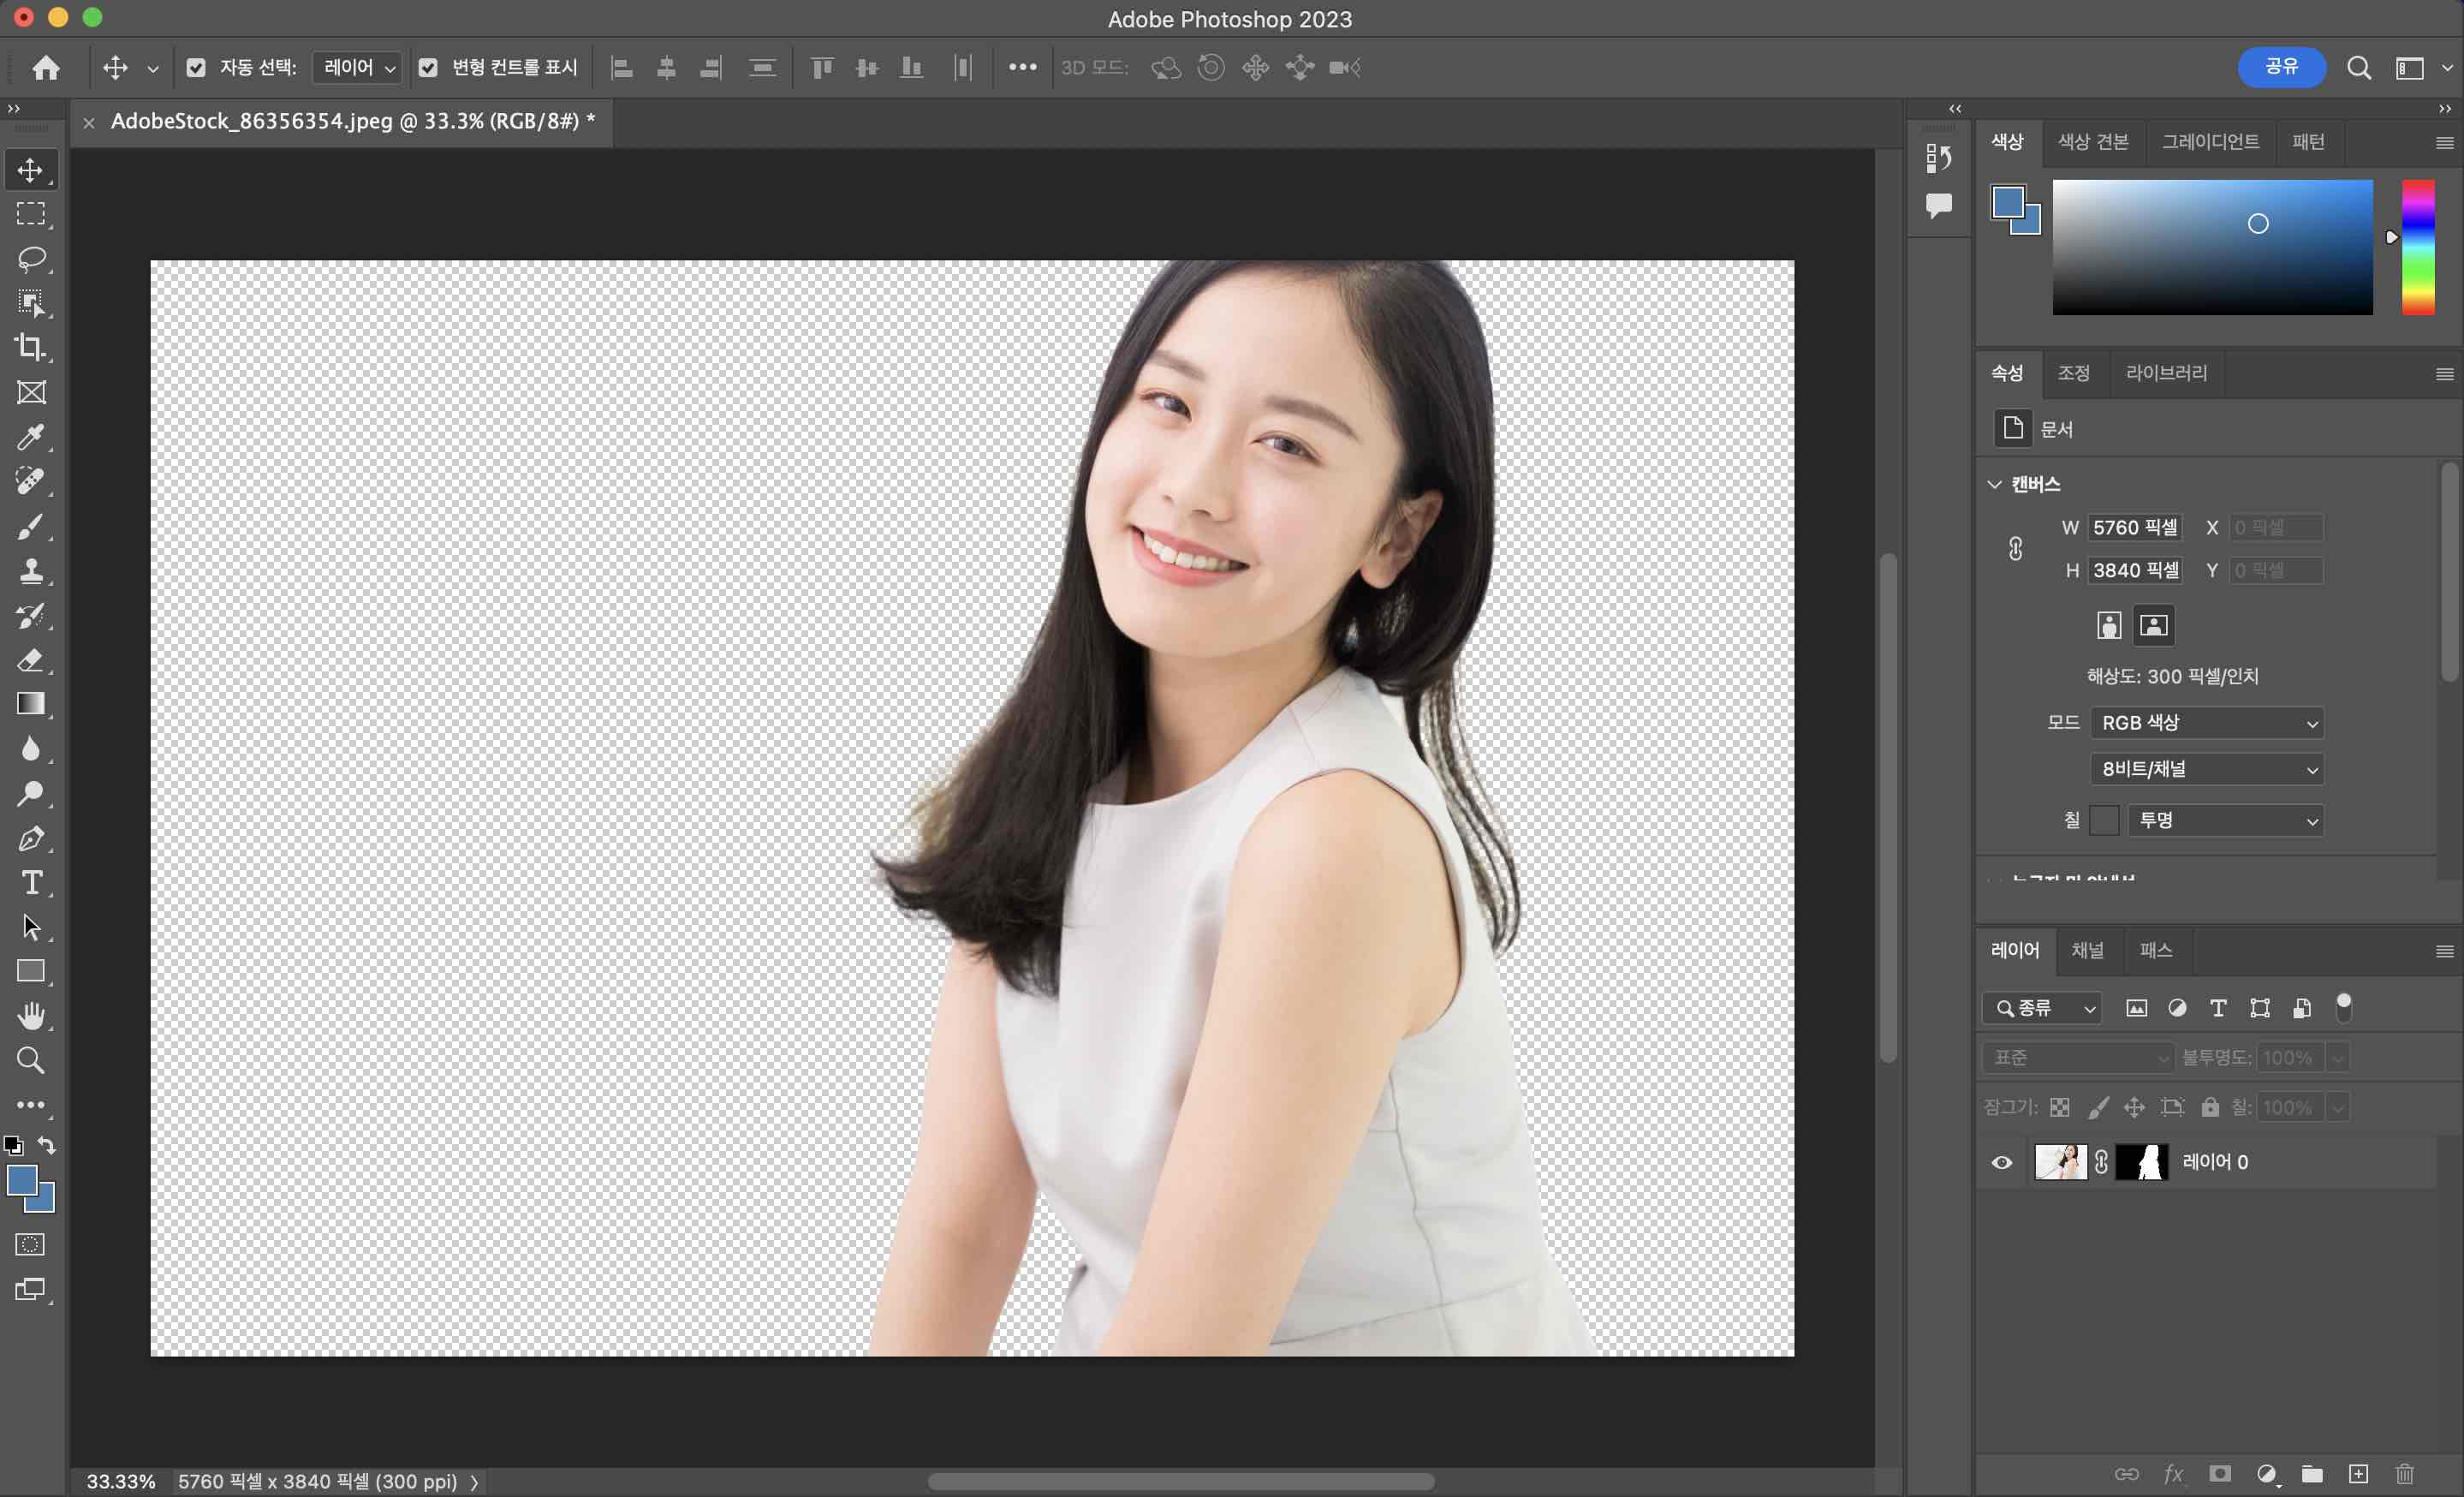Viewport: 2464px width, 1497px height.
Task: Open the 색상 견본 tab
Action: (x=2093, y=141)
